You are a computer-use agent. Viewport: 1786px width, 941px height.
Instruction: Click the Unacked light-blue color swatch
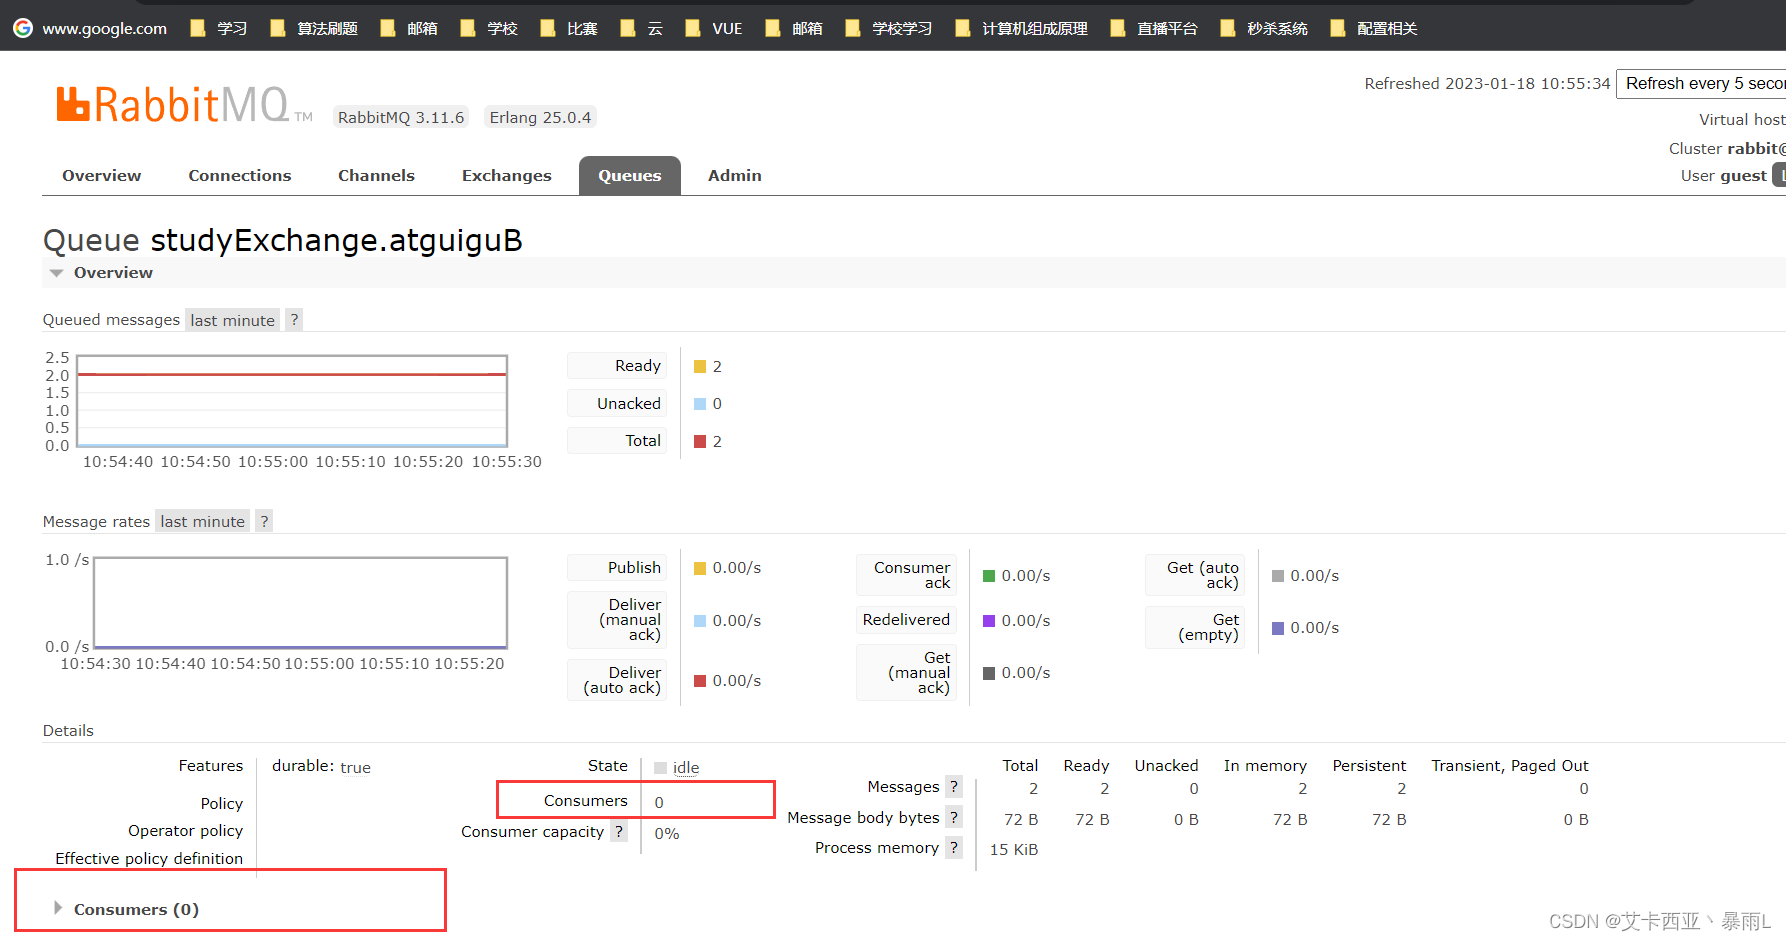coord(700,403)
